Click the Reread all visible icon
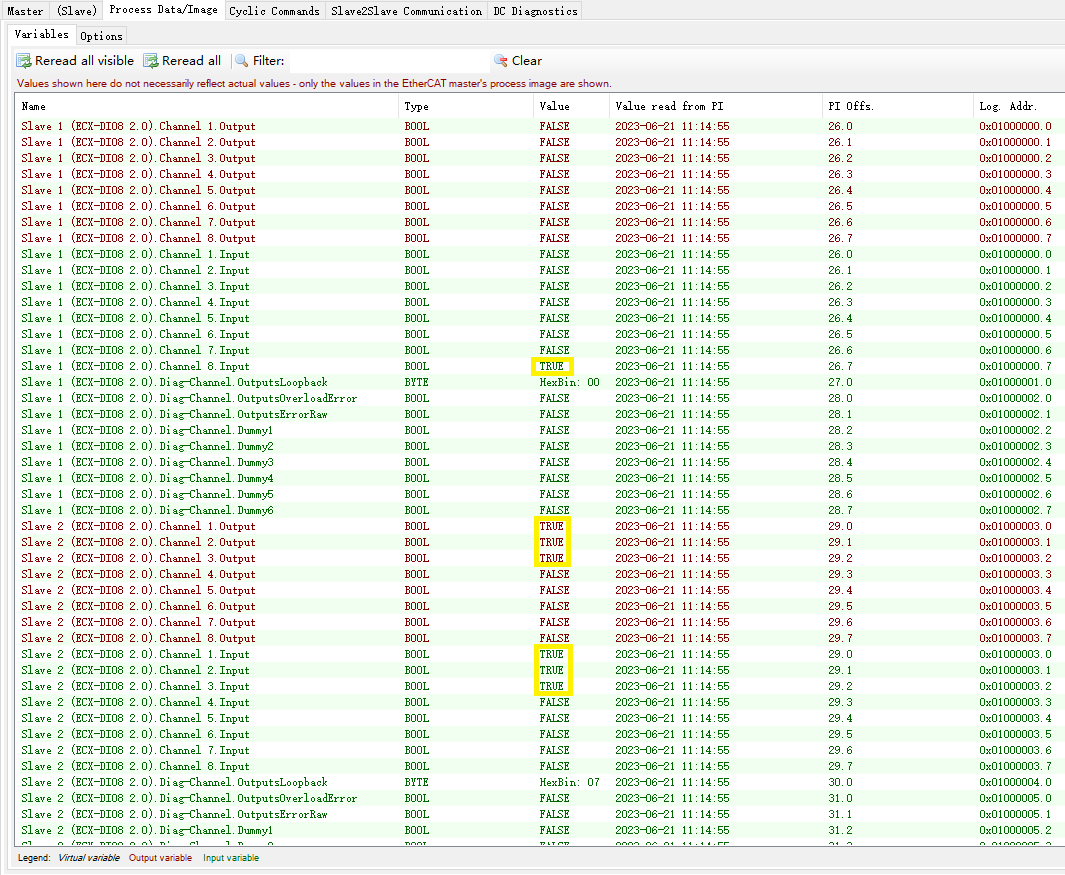The image size is (1065, 875). pyautogui.click(x=24, y=61)
